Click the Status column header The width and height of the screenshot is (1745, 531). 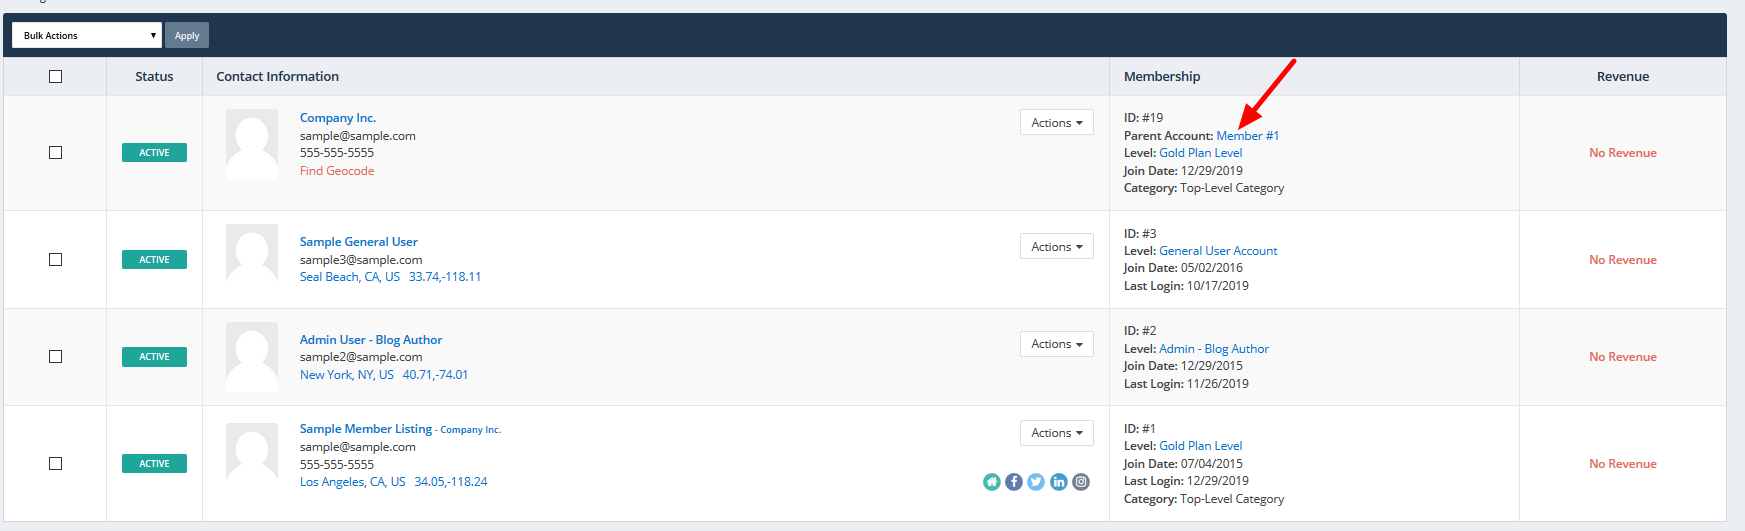pyautogui.click(x=154, y=76)
